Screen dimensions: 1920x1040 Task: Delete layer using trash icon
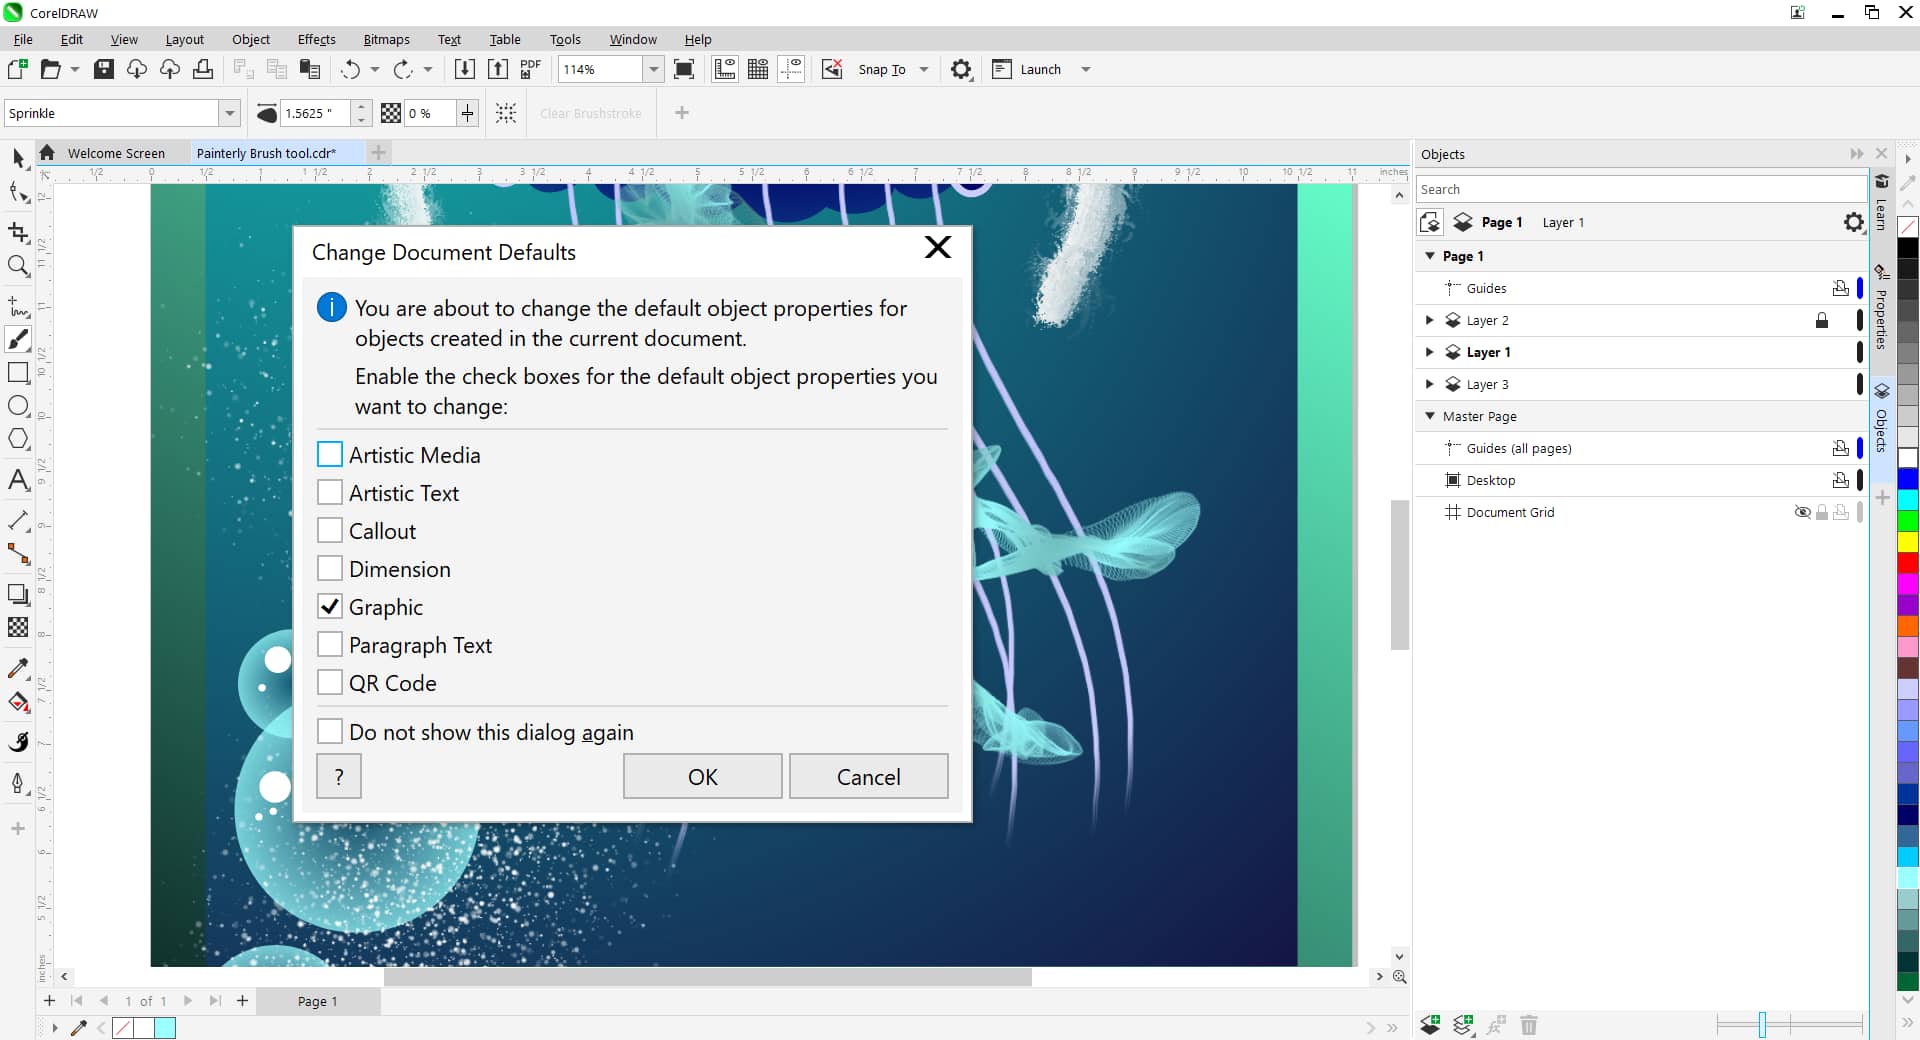[x=1528, y=1025]
